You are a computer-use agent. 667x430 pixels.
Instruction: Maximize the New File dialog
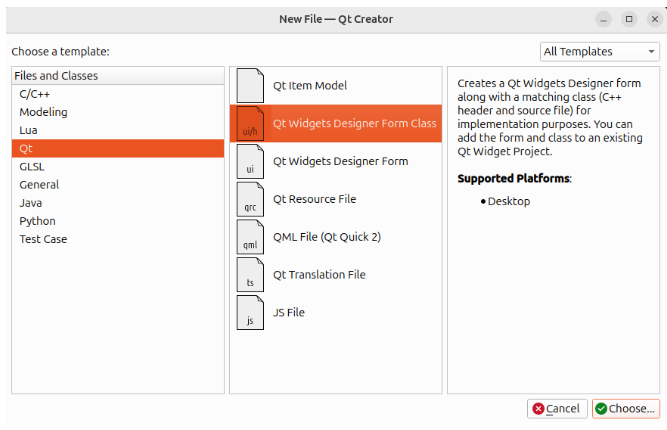coord(629,19)
